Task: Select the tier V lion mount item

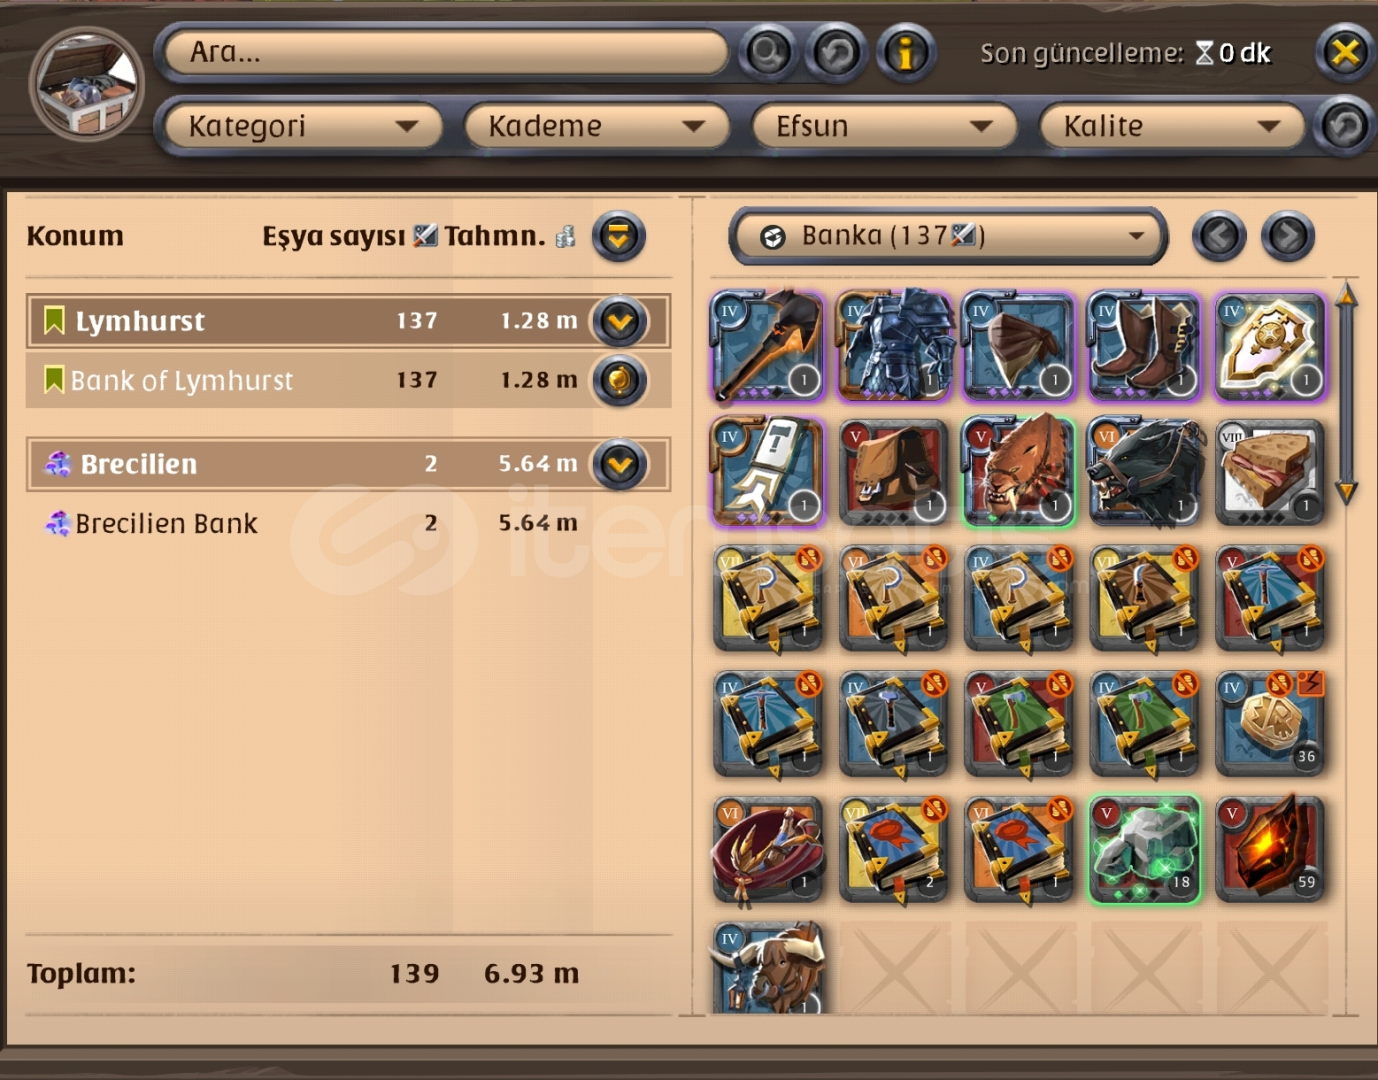Action: pyautogui.click(x=1019, y=471)
